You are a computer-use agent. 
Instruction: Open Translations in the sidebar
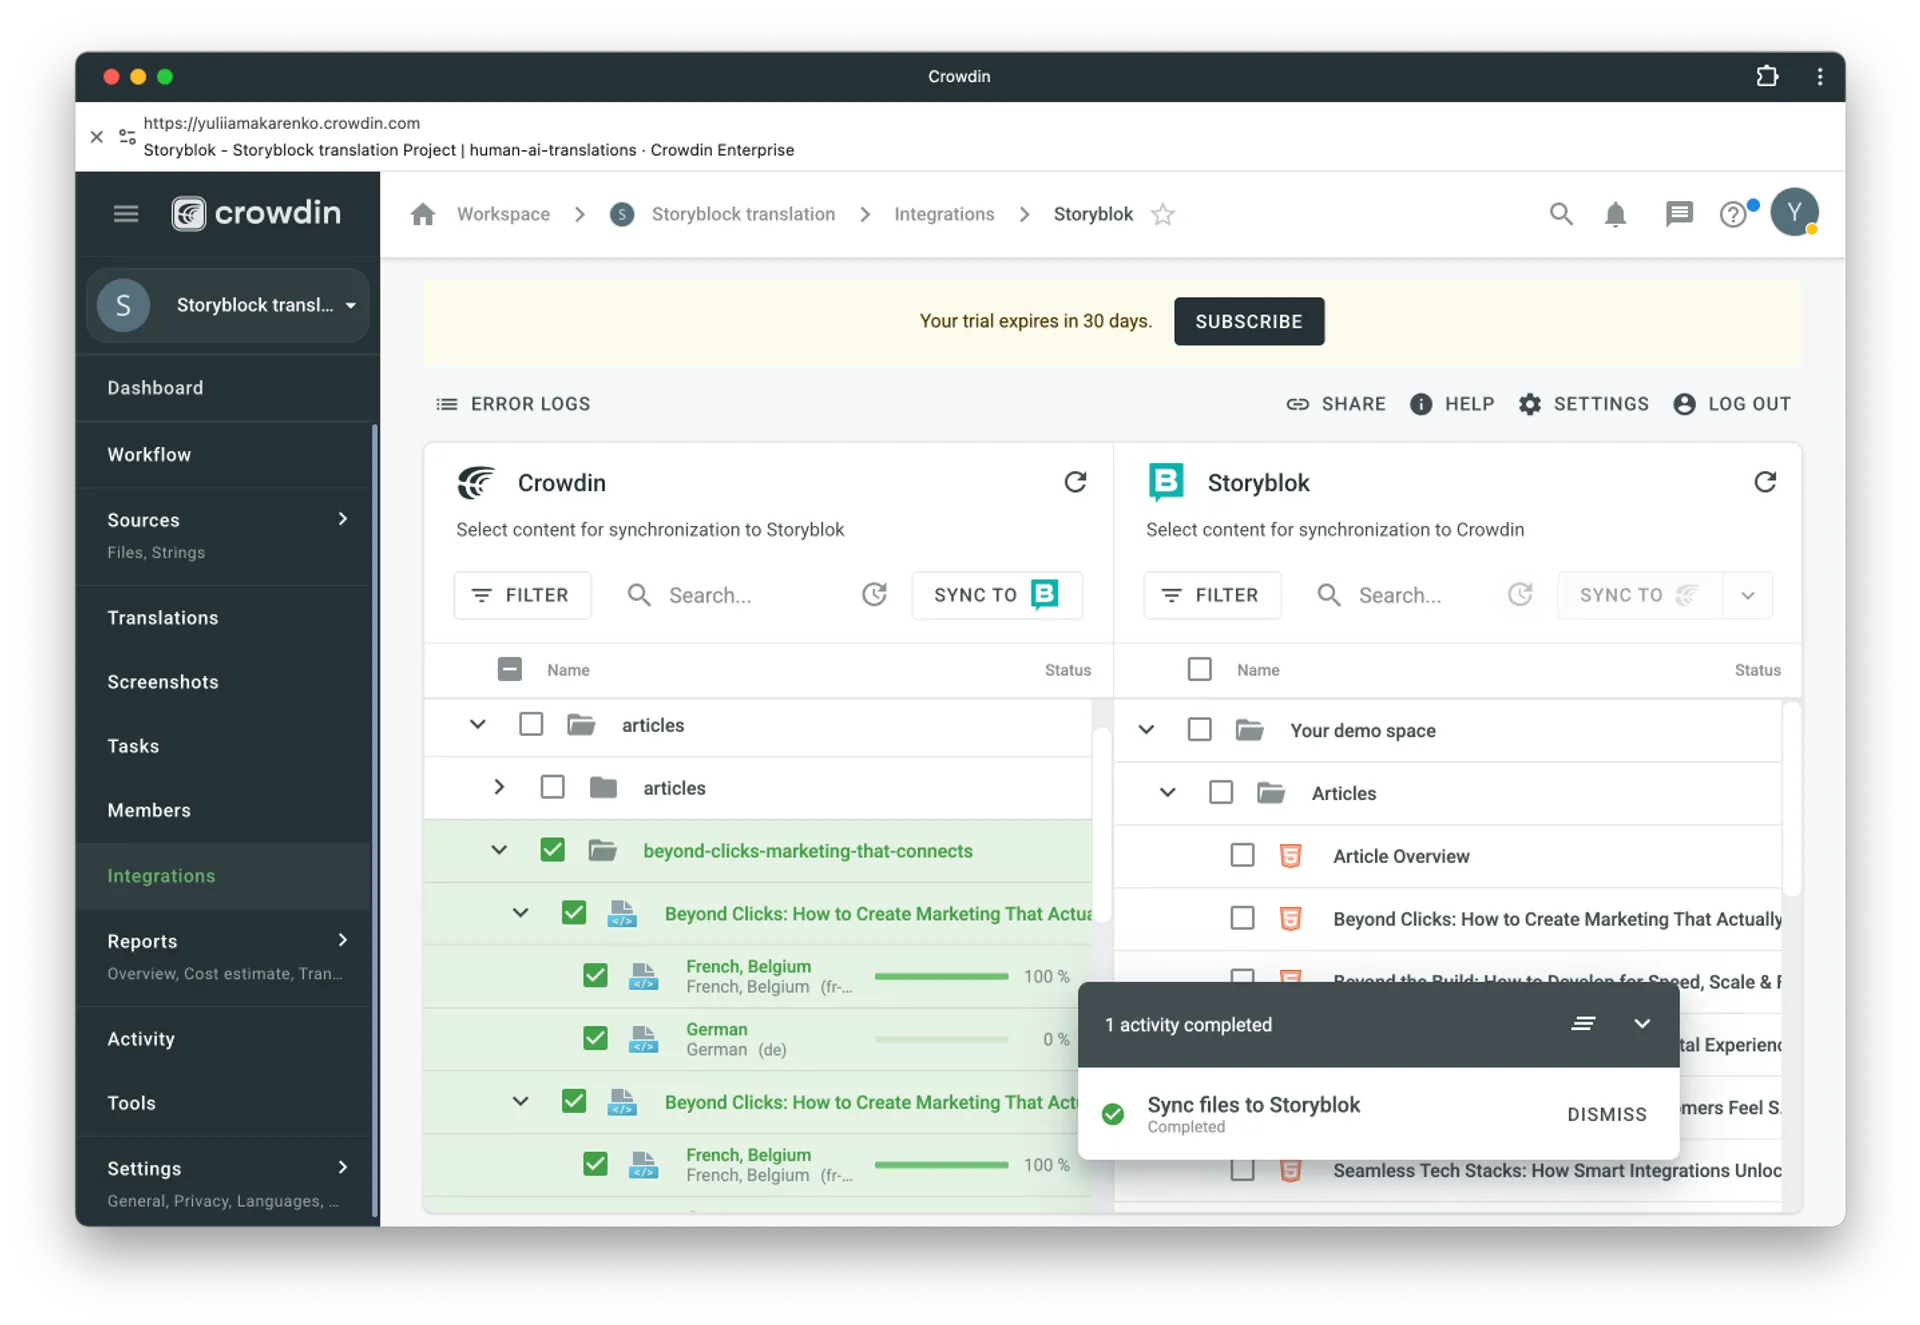pos(163,618)
